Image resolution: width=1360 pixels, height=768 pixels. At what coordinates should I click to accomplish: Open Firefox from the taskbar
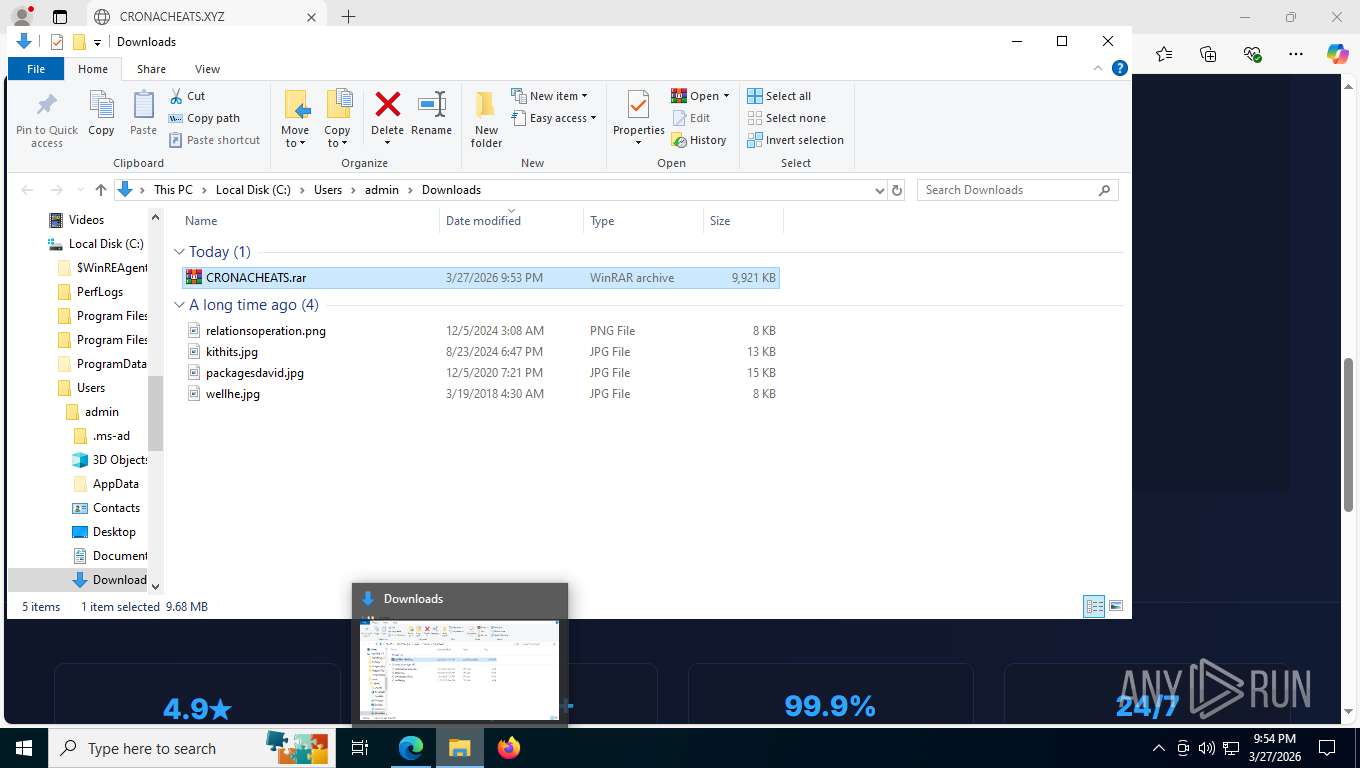point(509,747)
